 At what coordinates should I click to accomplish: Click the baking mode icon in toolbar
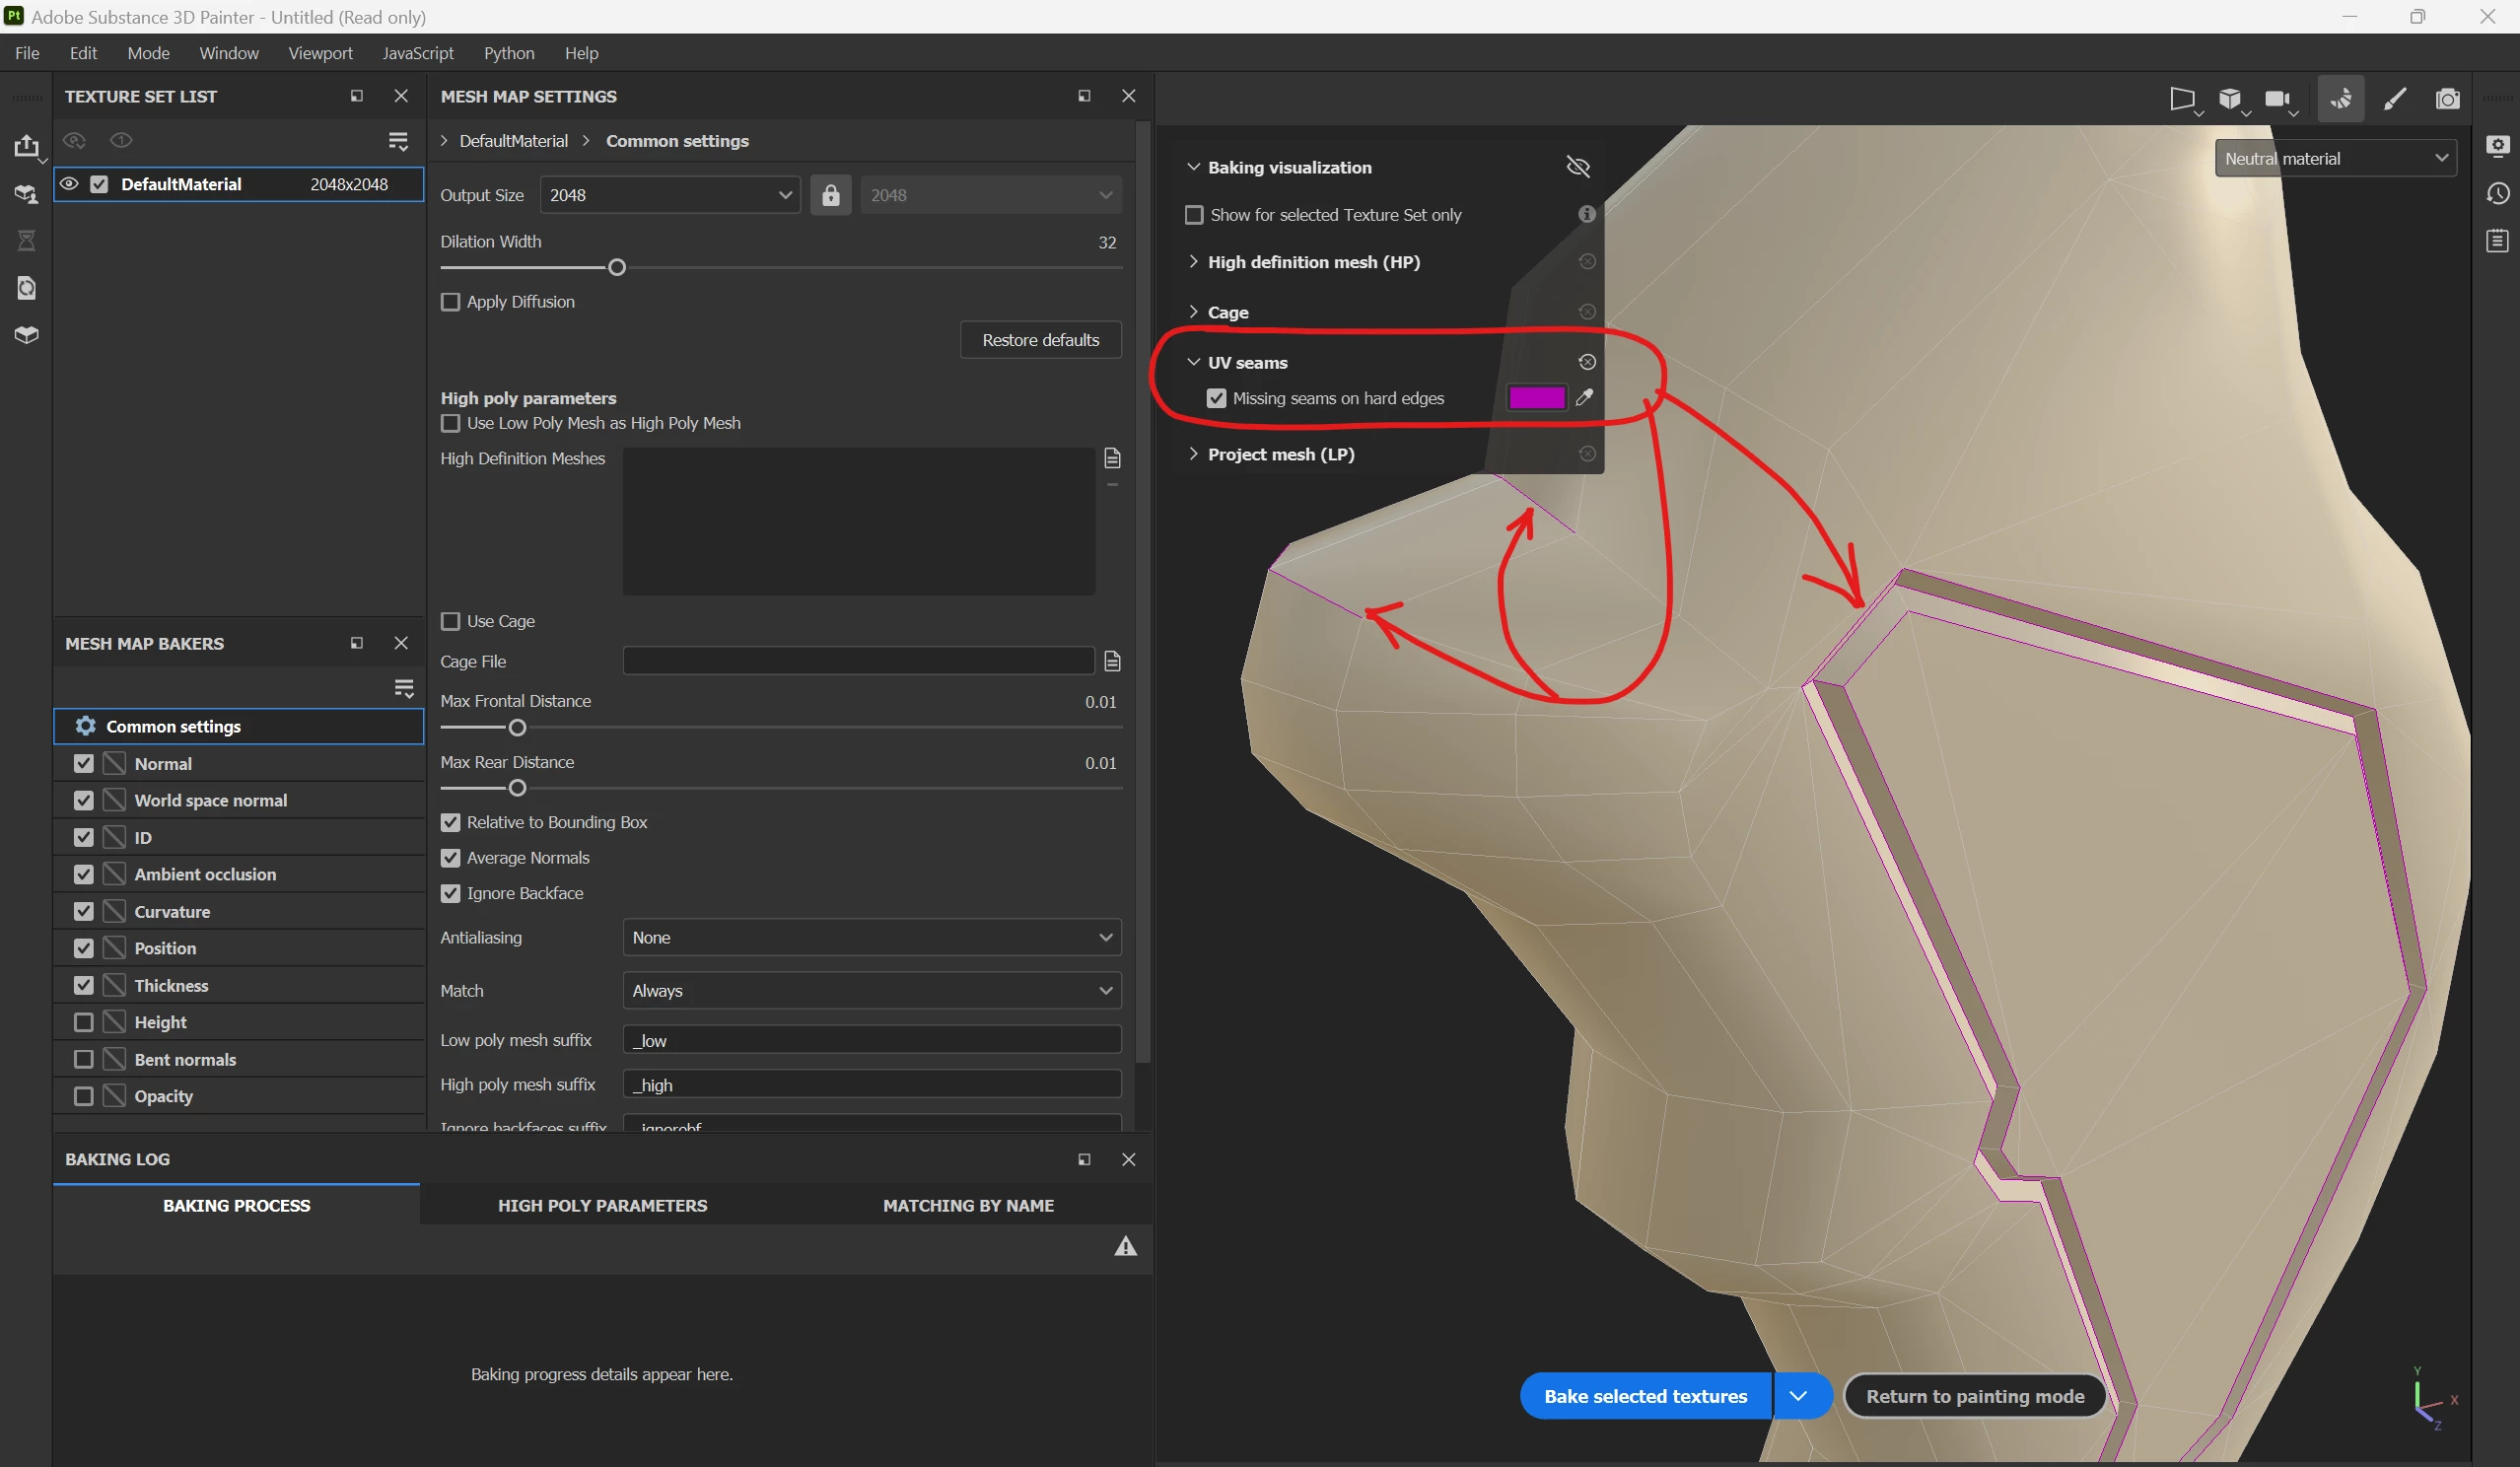[2340, 98]
